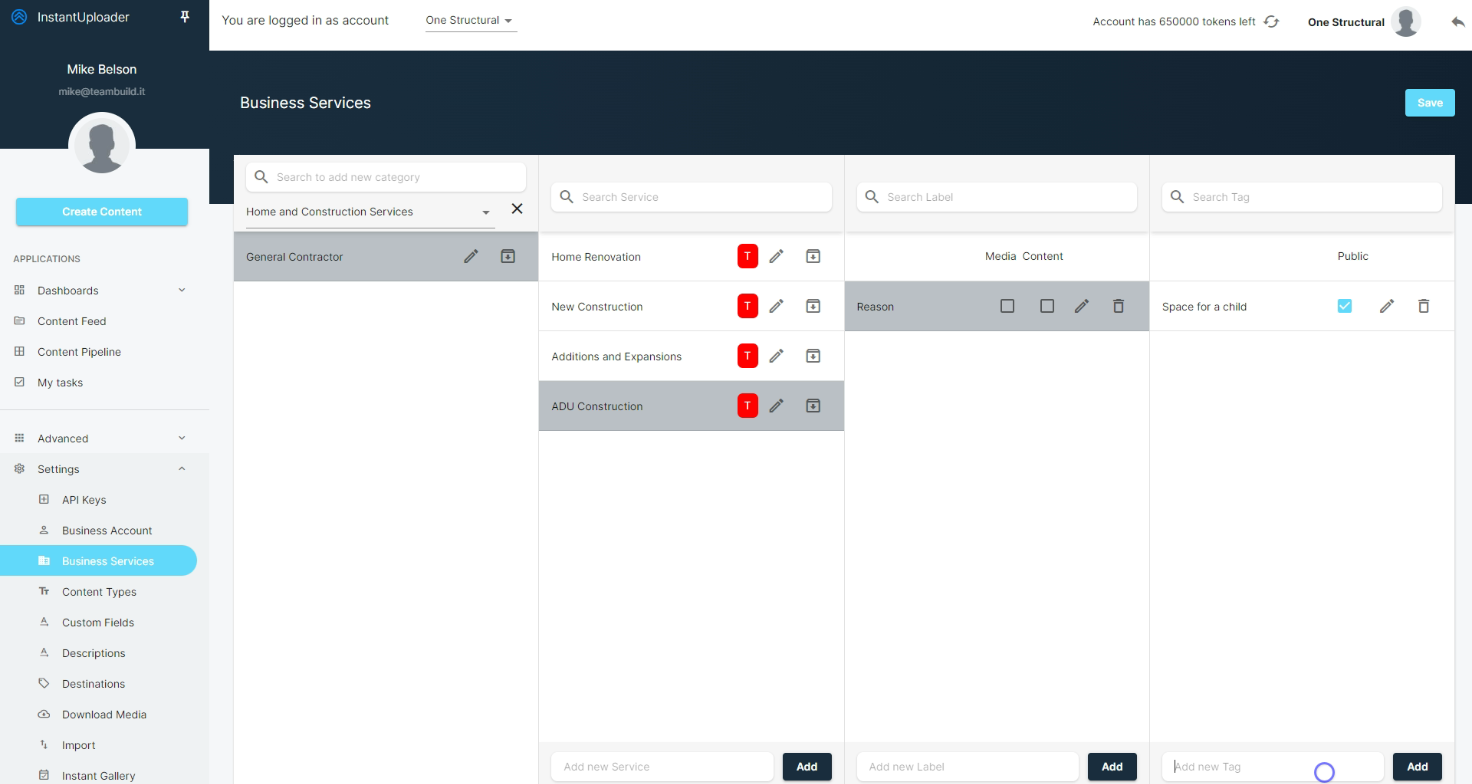Archive the Home Renovation service
This screenshot has width=1472, height=784.
(813, 257)
